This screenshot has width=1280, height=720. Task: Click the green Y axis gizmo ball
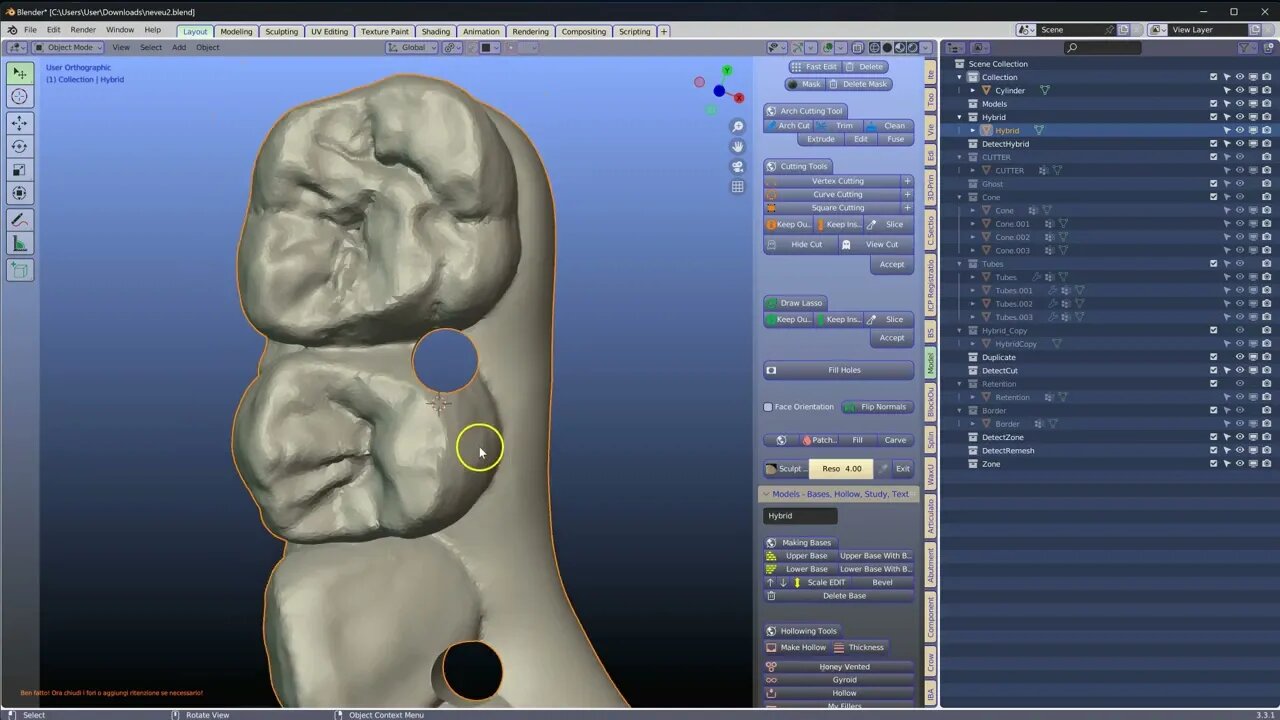coord(727,71)
